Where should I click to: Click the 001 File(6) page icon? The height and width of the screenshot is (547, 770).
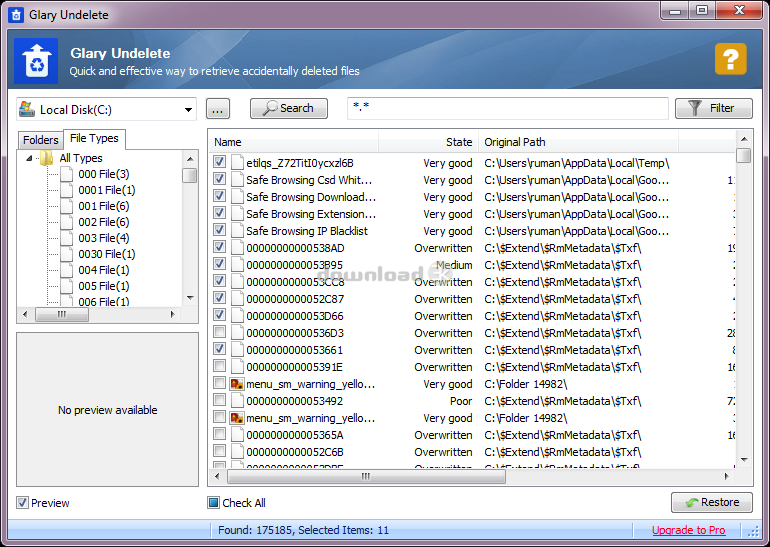click(66, 206)
